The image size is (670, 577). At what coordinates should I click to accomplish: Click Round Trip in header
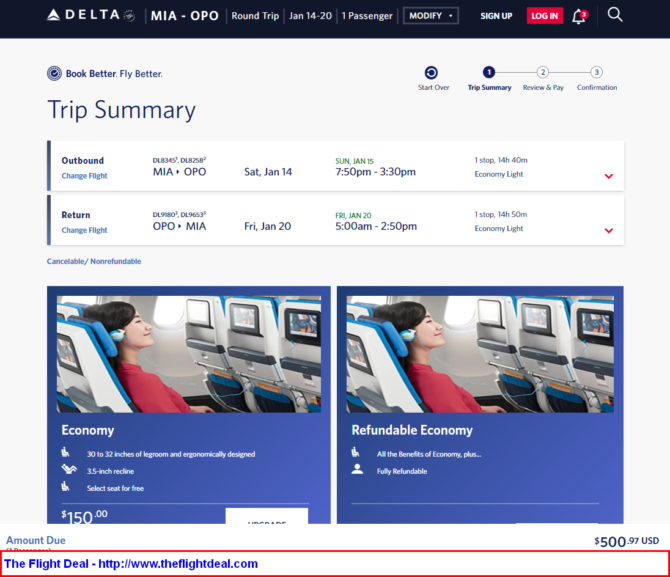(255, 16)
